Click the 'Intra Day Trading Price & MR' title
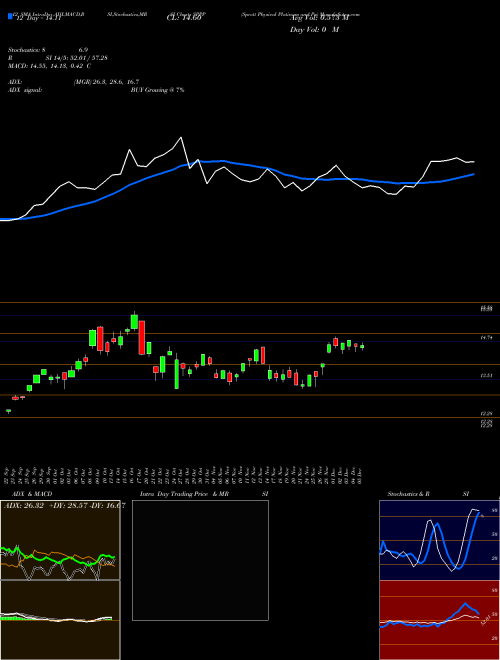500x660 pixels. [x=184, y=494]
